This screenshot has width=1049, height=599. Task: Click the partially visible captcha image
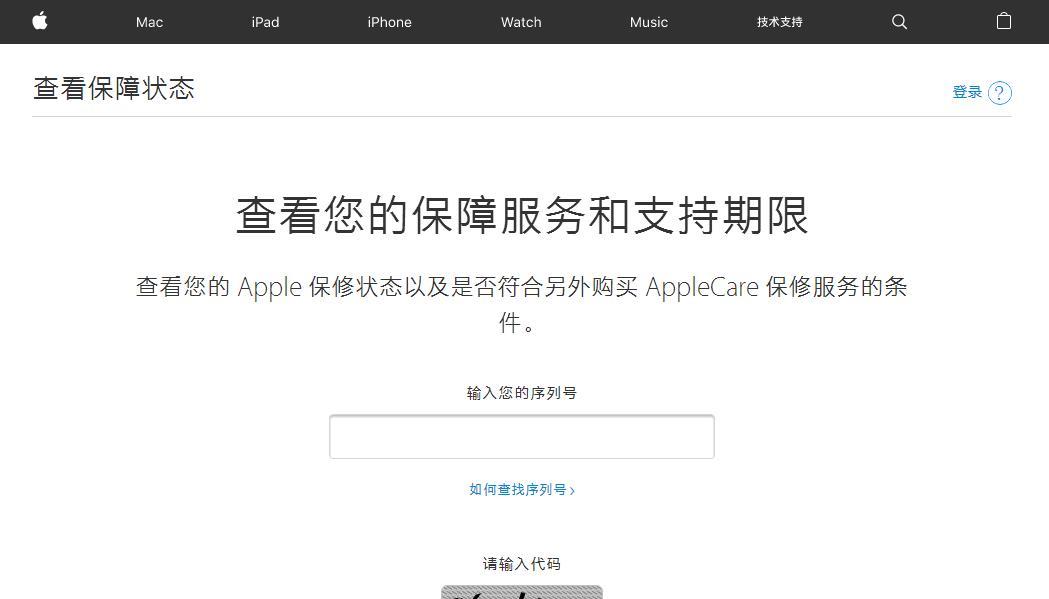click(x=522, y=592)
